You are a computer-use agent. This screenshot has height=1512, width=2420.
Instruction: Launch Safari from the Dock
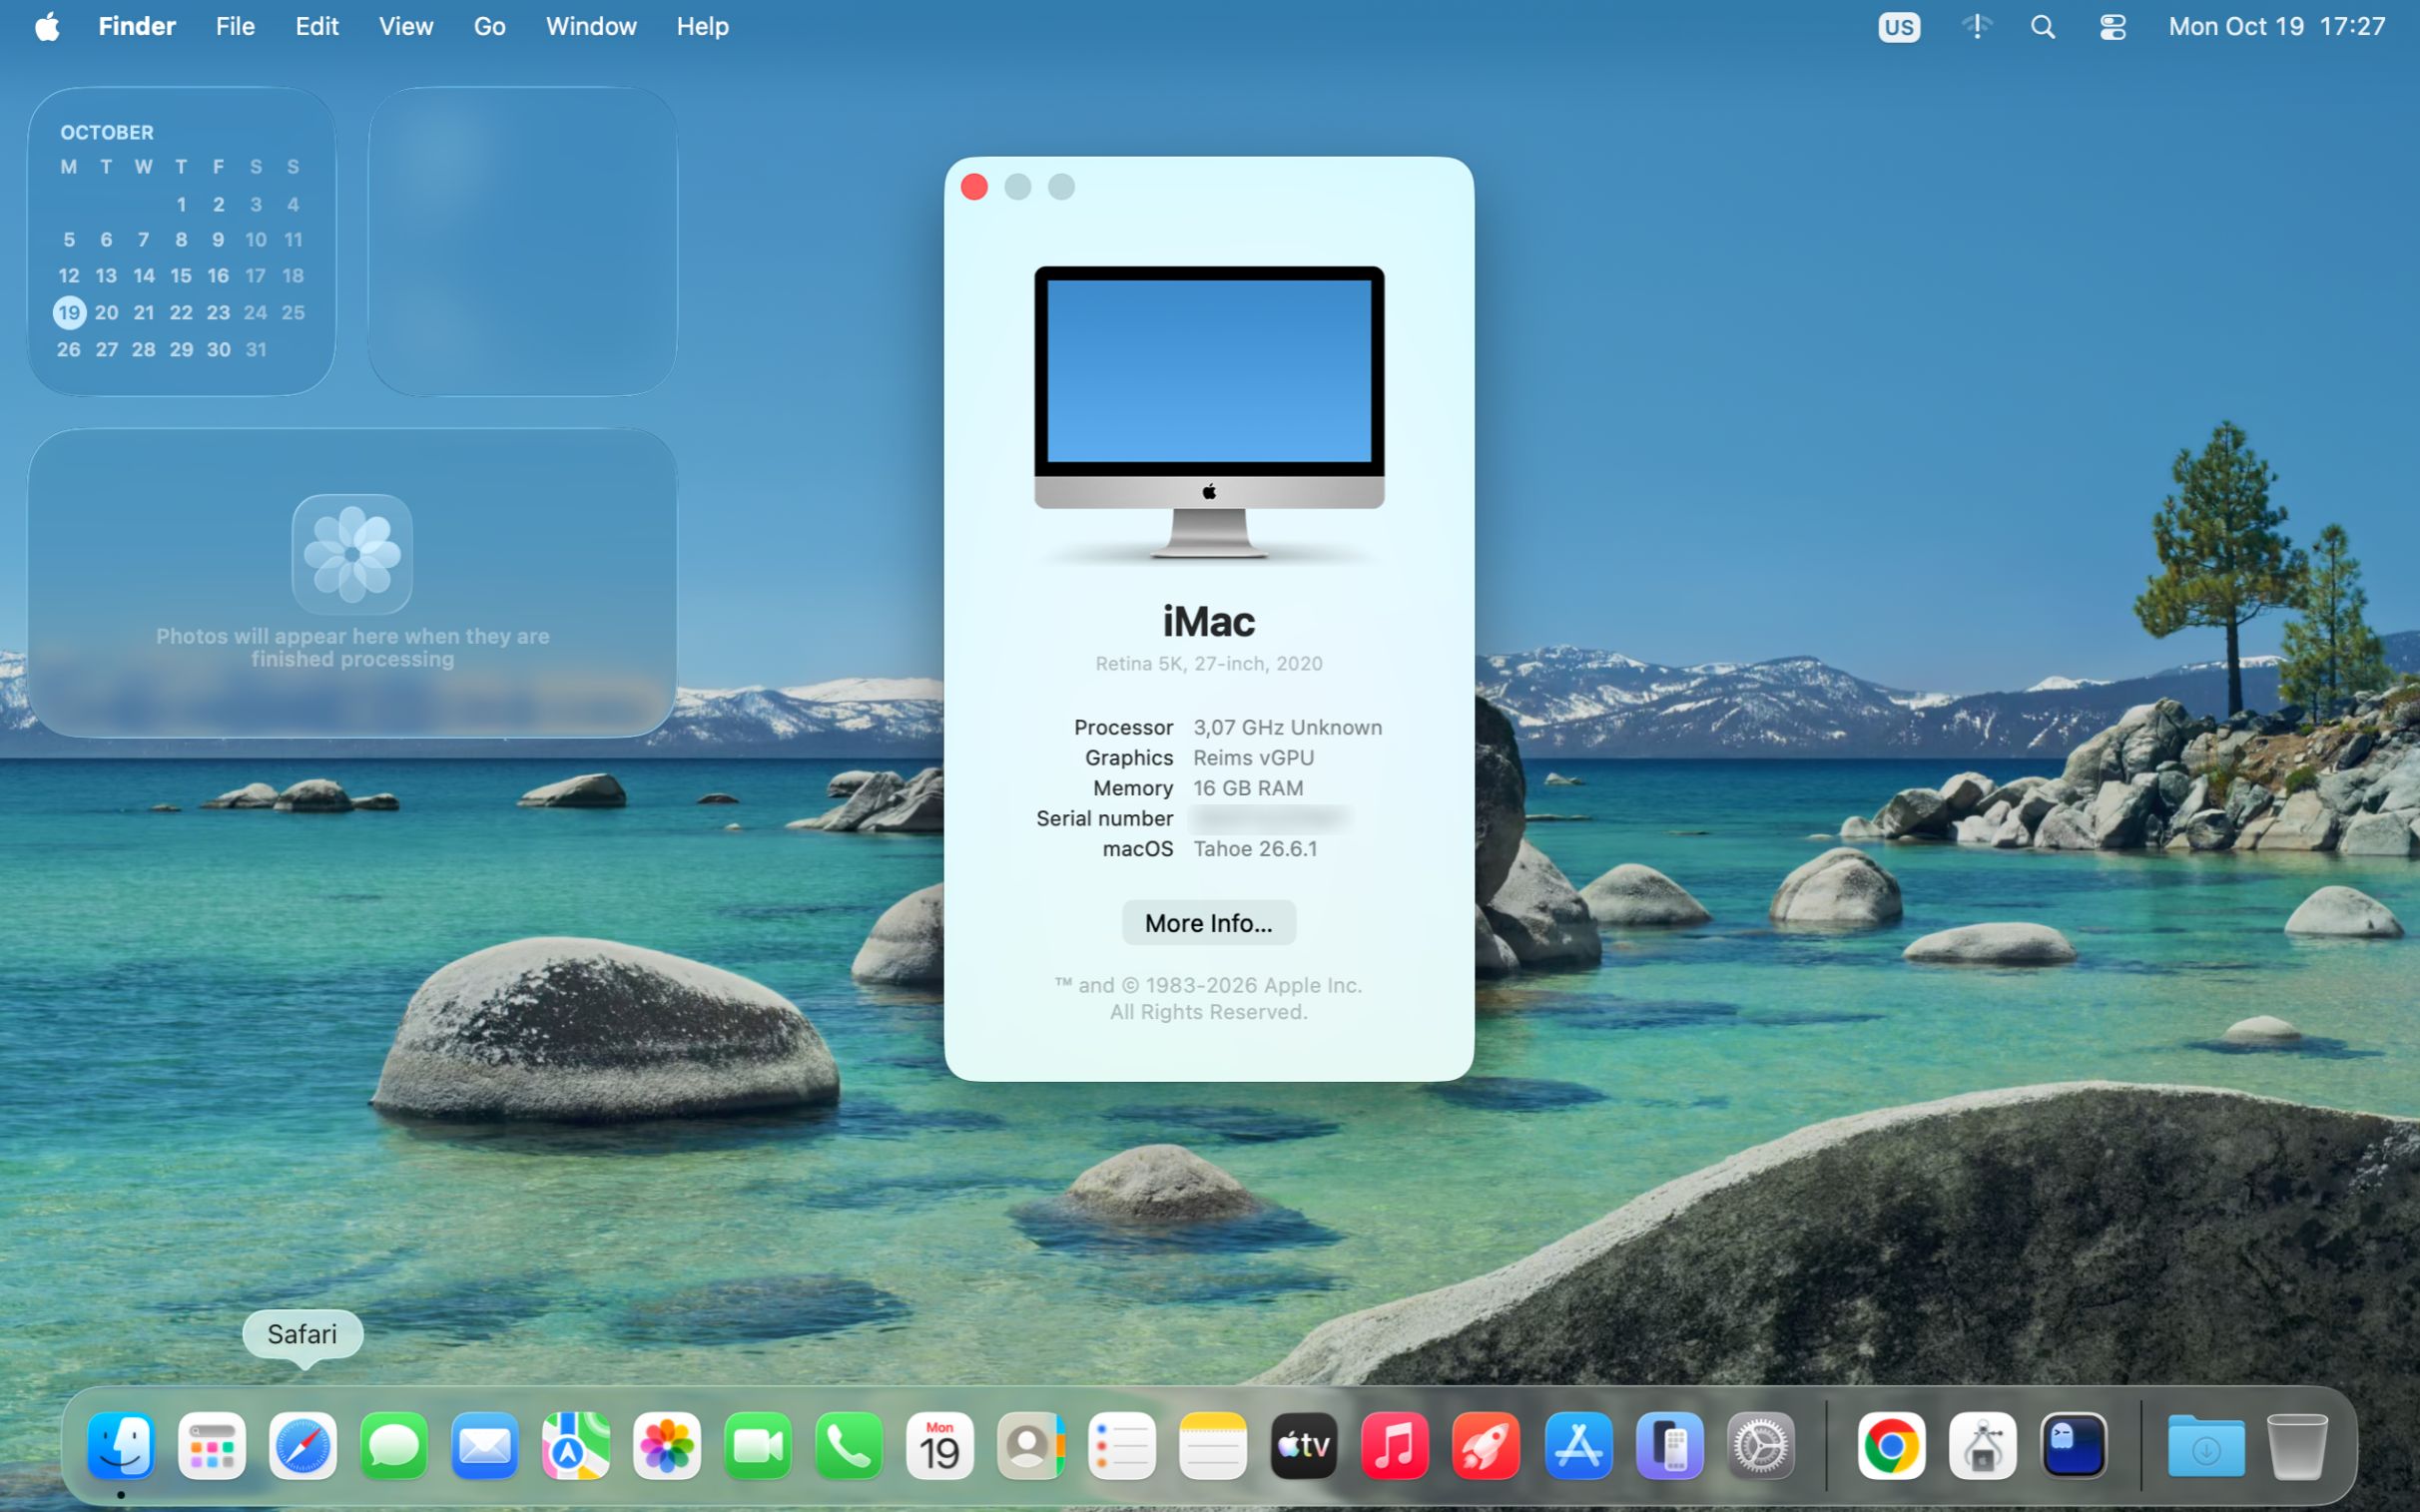[x=303, y=1445]
